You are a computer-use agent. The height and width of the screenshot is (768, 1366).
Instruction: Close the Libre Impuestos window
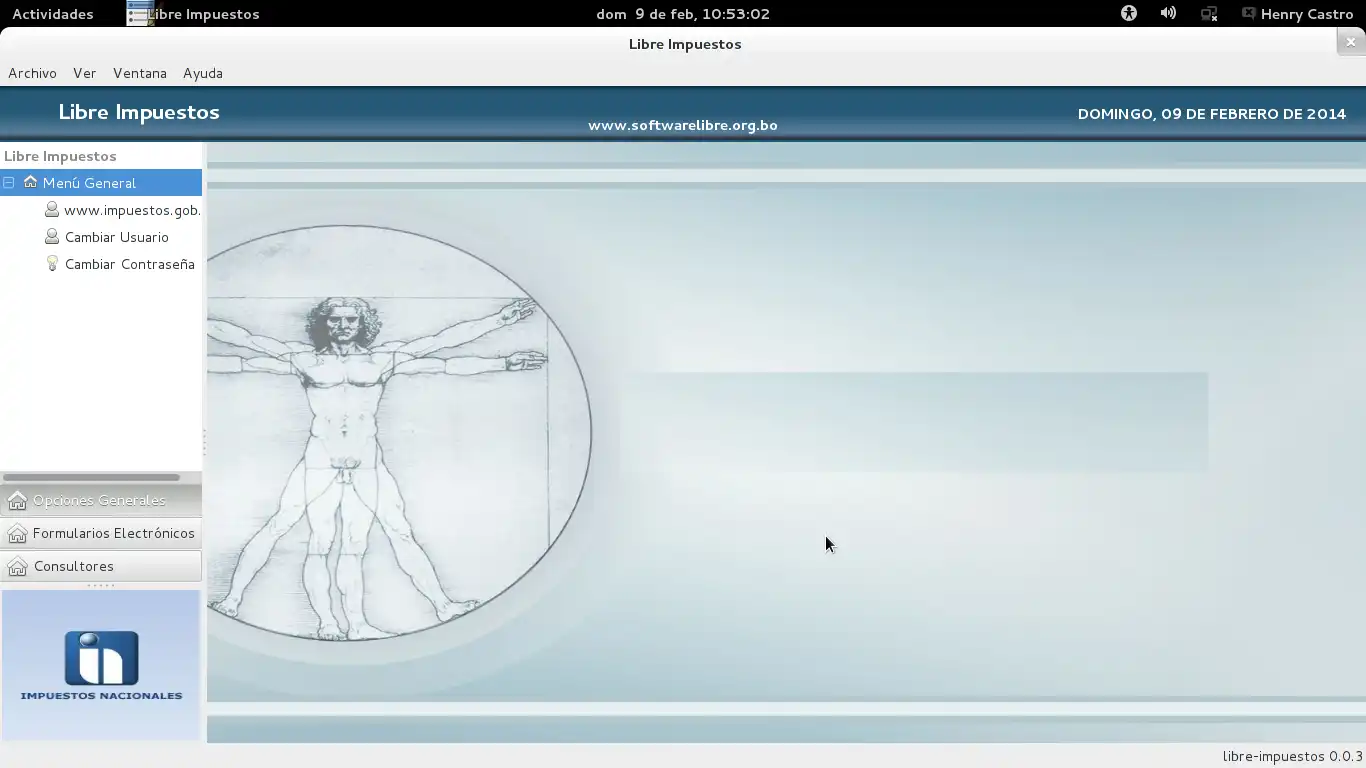click(x=1351, y=42)
